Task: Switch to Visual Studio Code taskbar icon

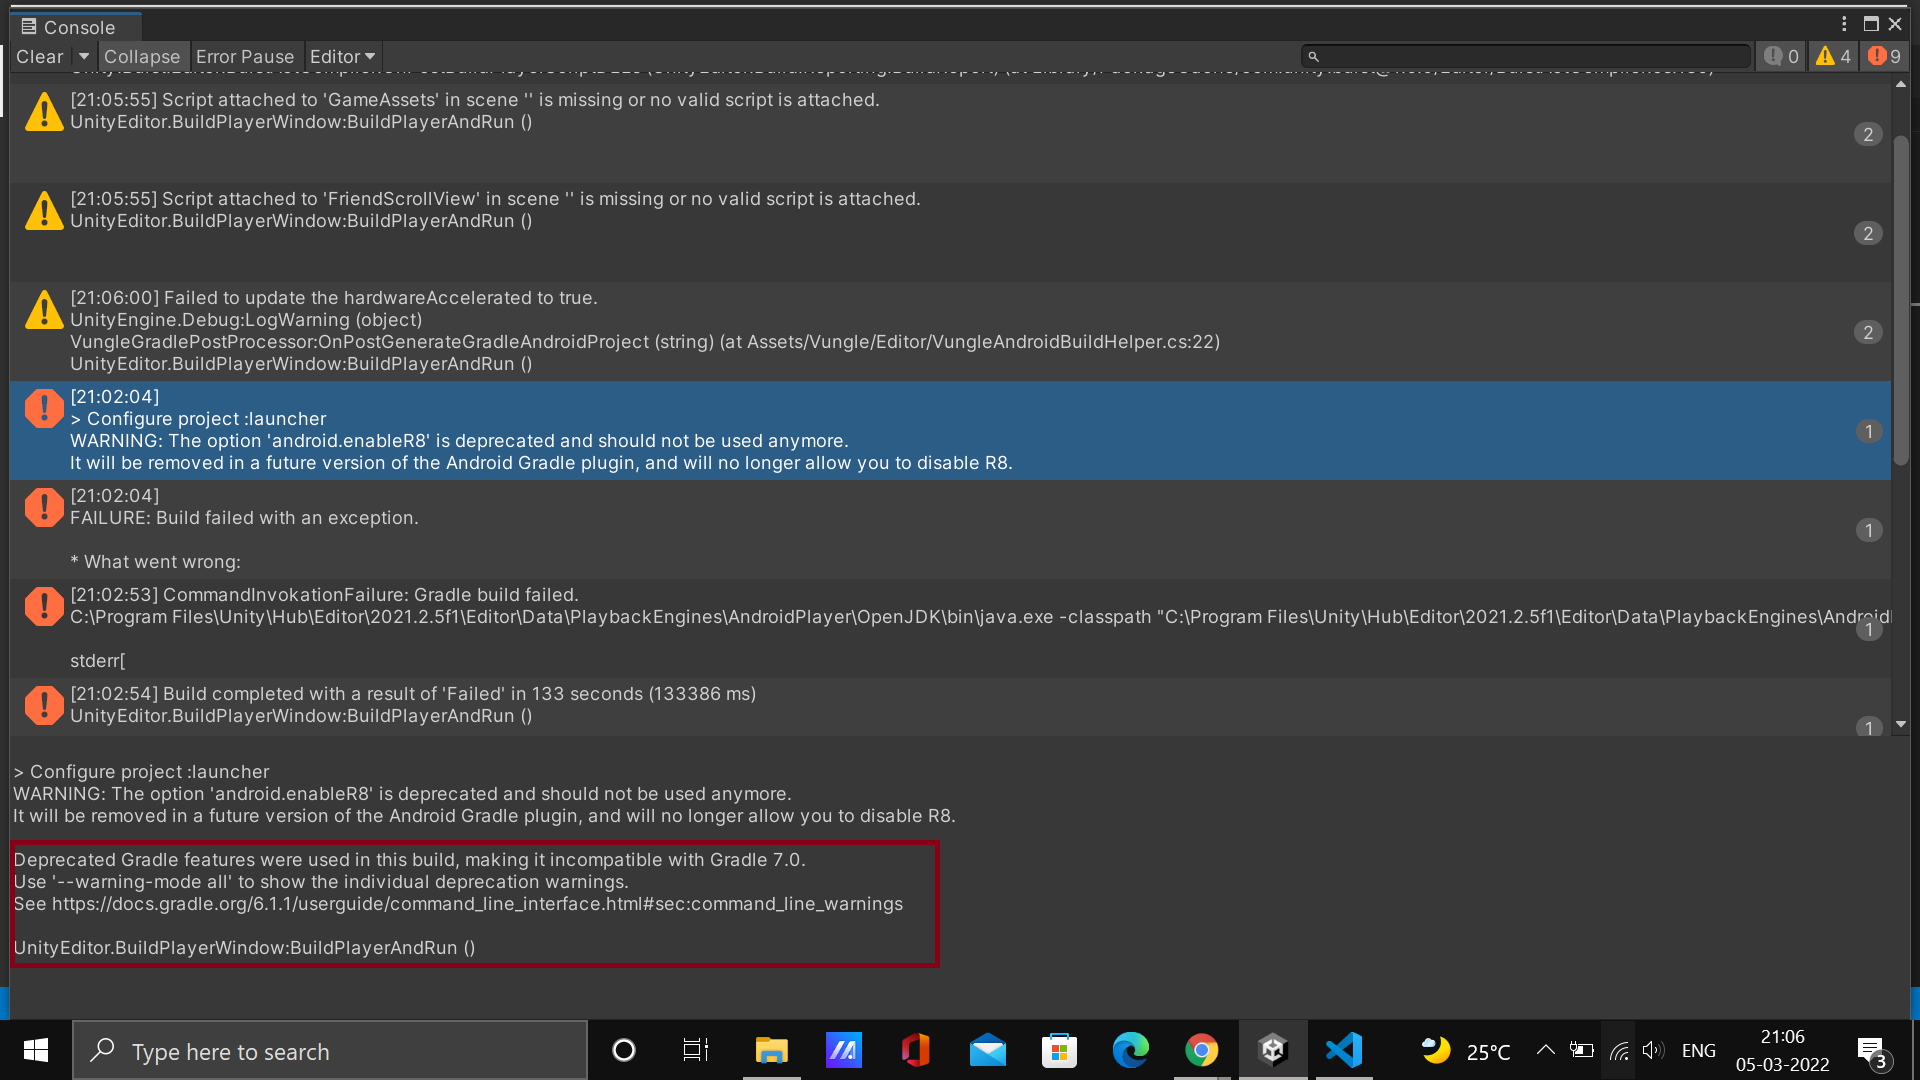Action: [x=1344, y=1050]
